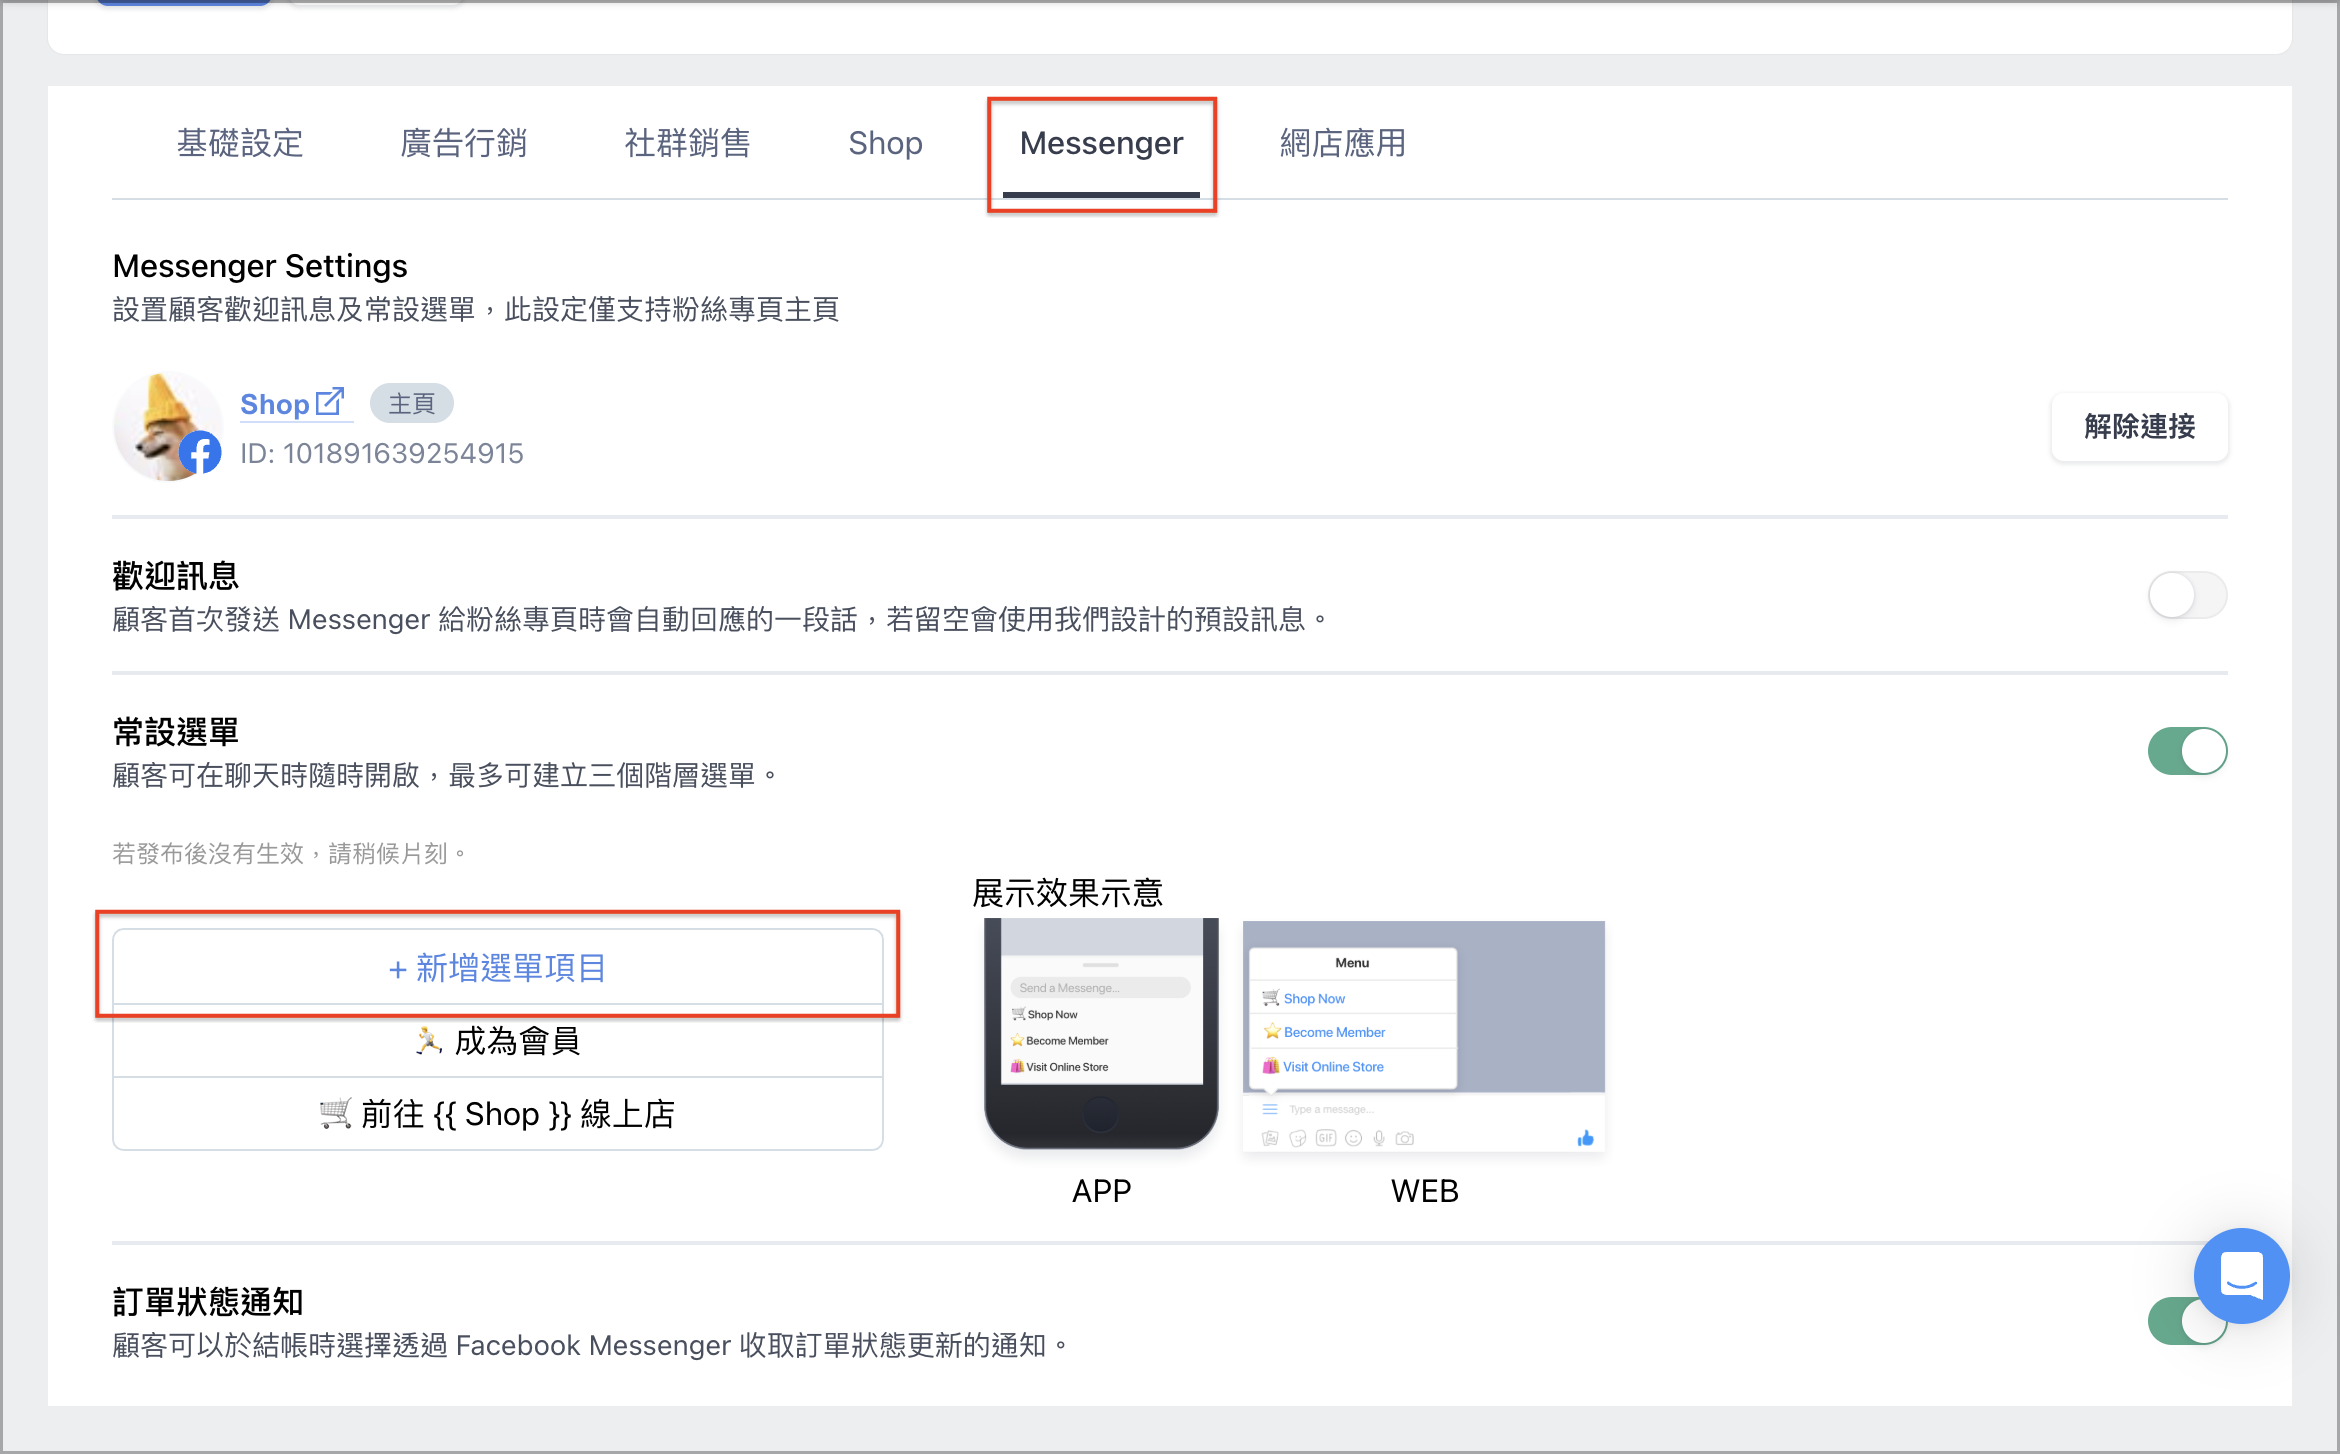Viewport: 2340px width, 1454px height.
Task: Click the photo icon in the WEB preview toolbar
Action: tap(1271, 1139)
